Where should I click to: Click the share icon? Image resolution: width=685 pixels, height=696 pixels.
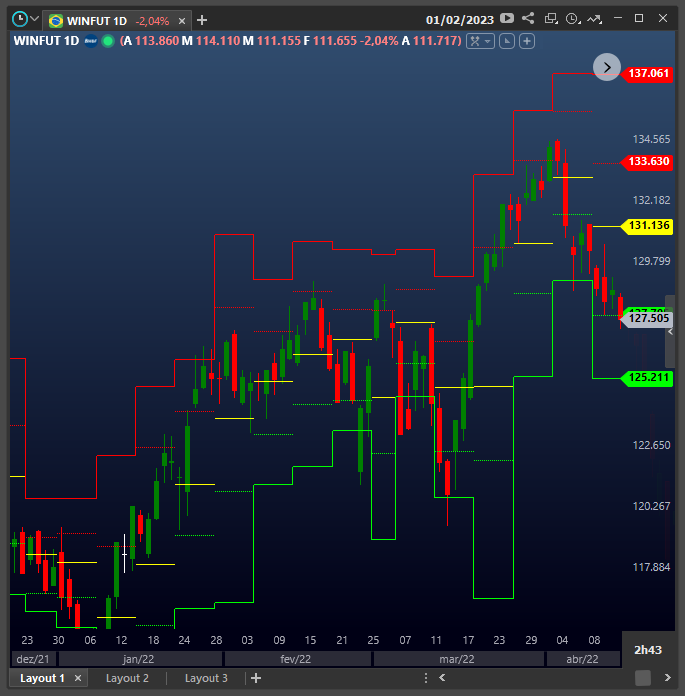528,18
